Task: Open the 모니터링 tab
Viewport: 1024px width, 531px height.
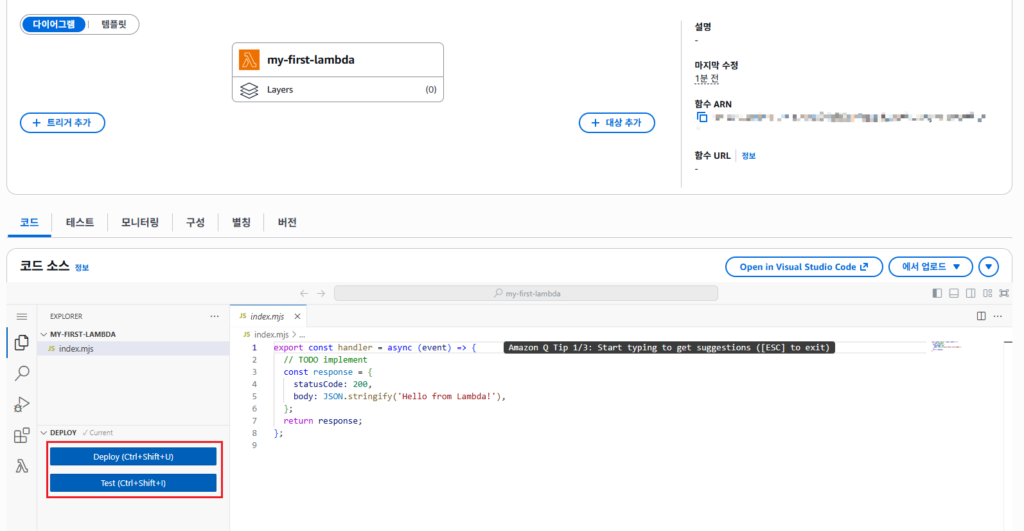Action: tap(140, 223)
